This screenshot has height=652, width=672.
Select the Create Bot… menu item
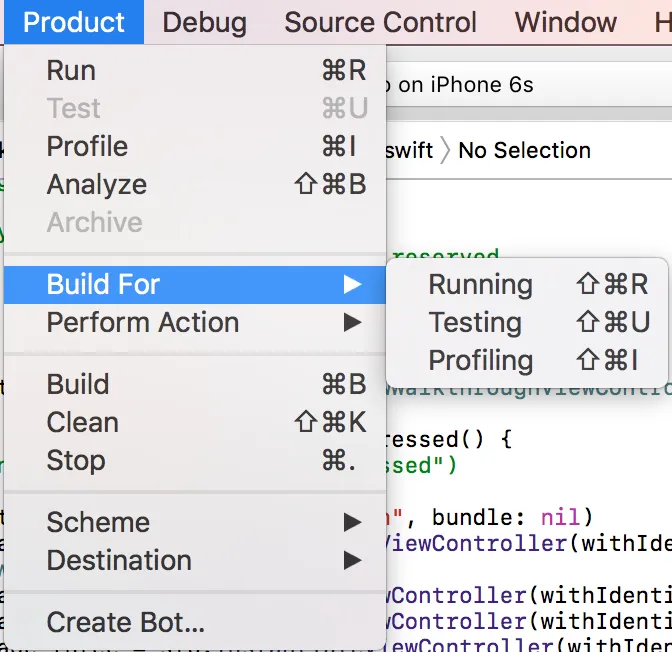(x=126, y=623)
